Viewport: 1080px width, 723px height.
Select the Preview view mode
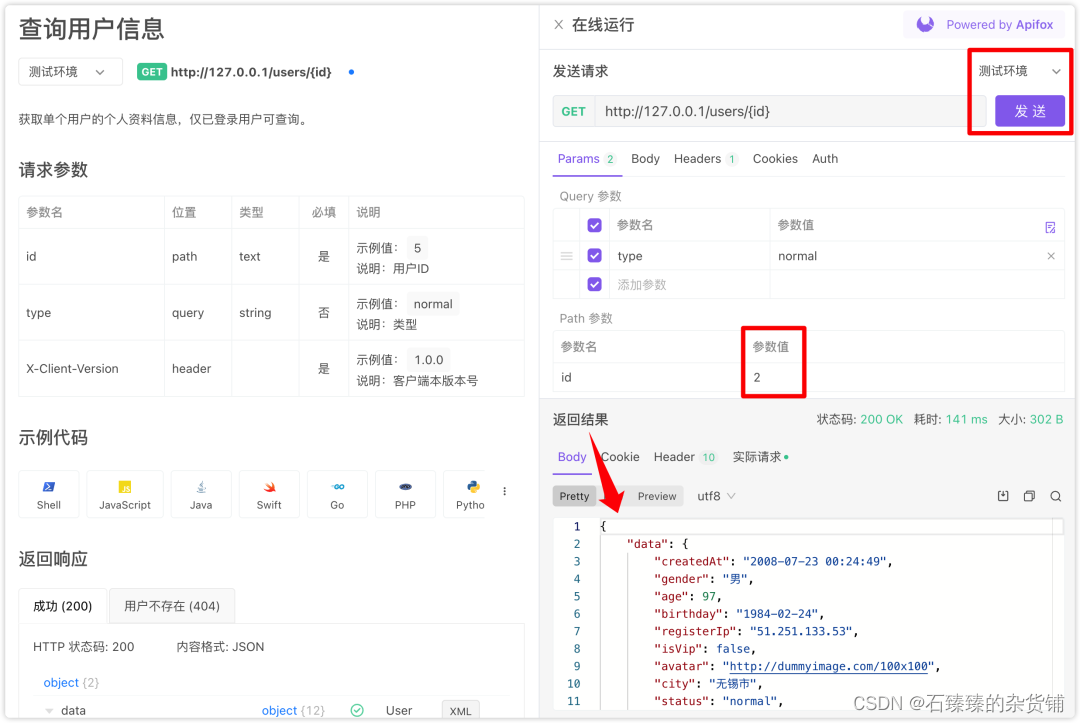[656, 496]
